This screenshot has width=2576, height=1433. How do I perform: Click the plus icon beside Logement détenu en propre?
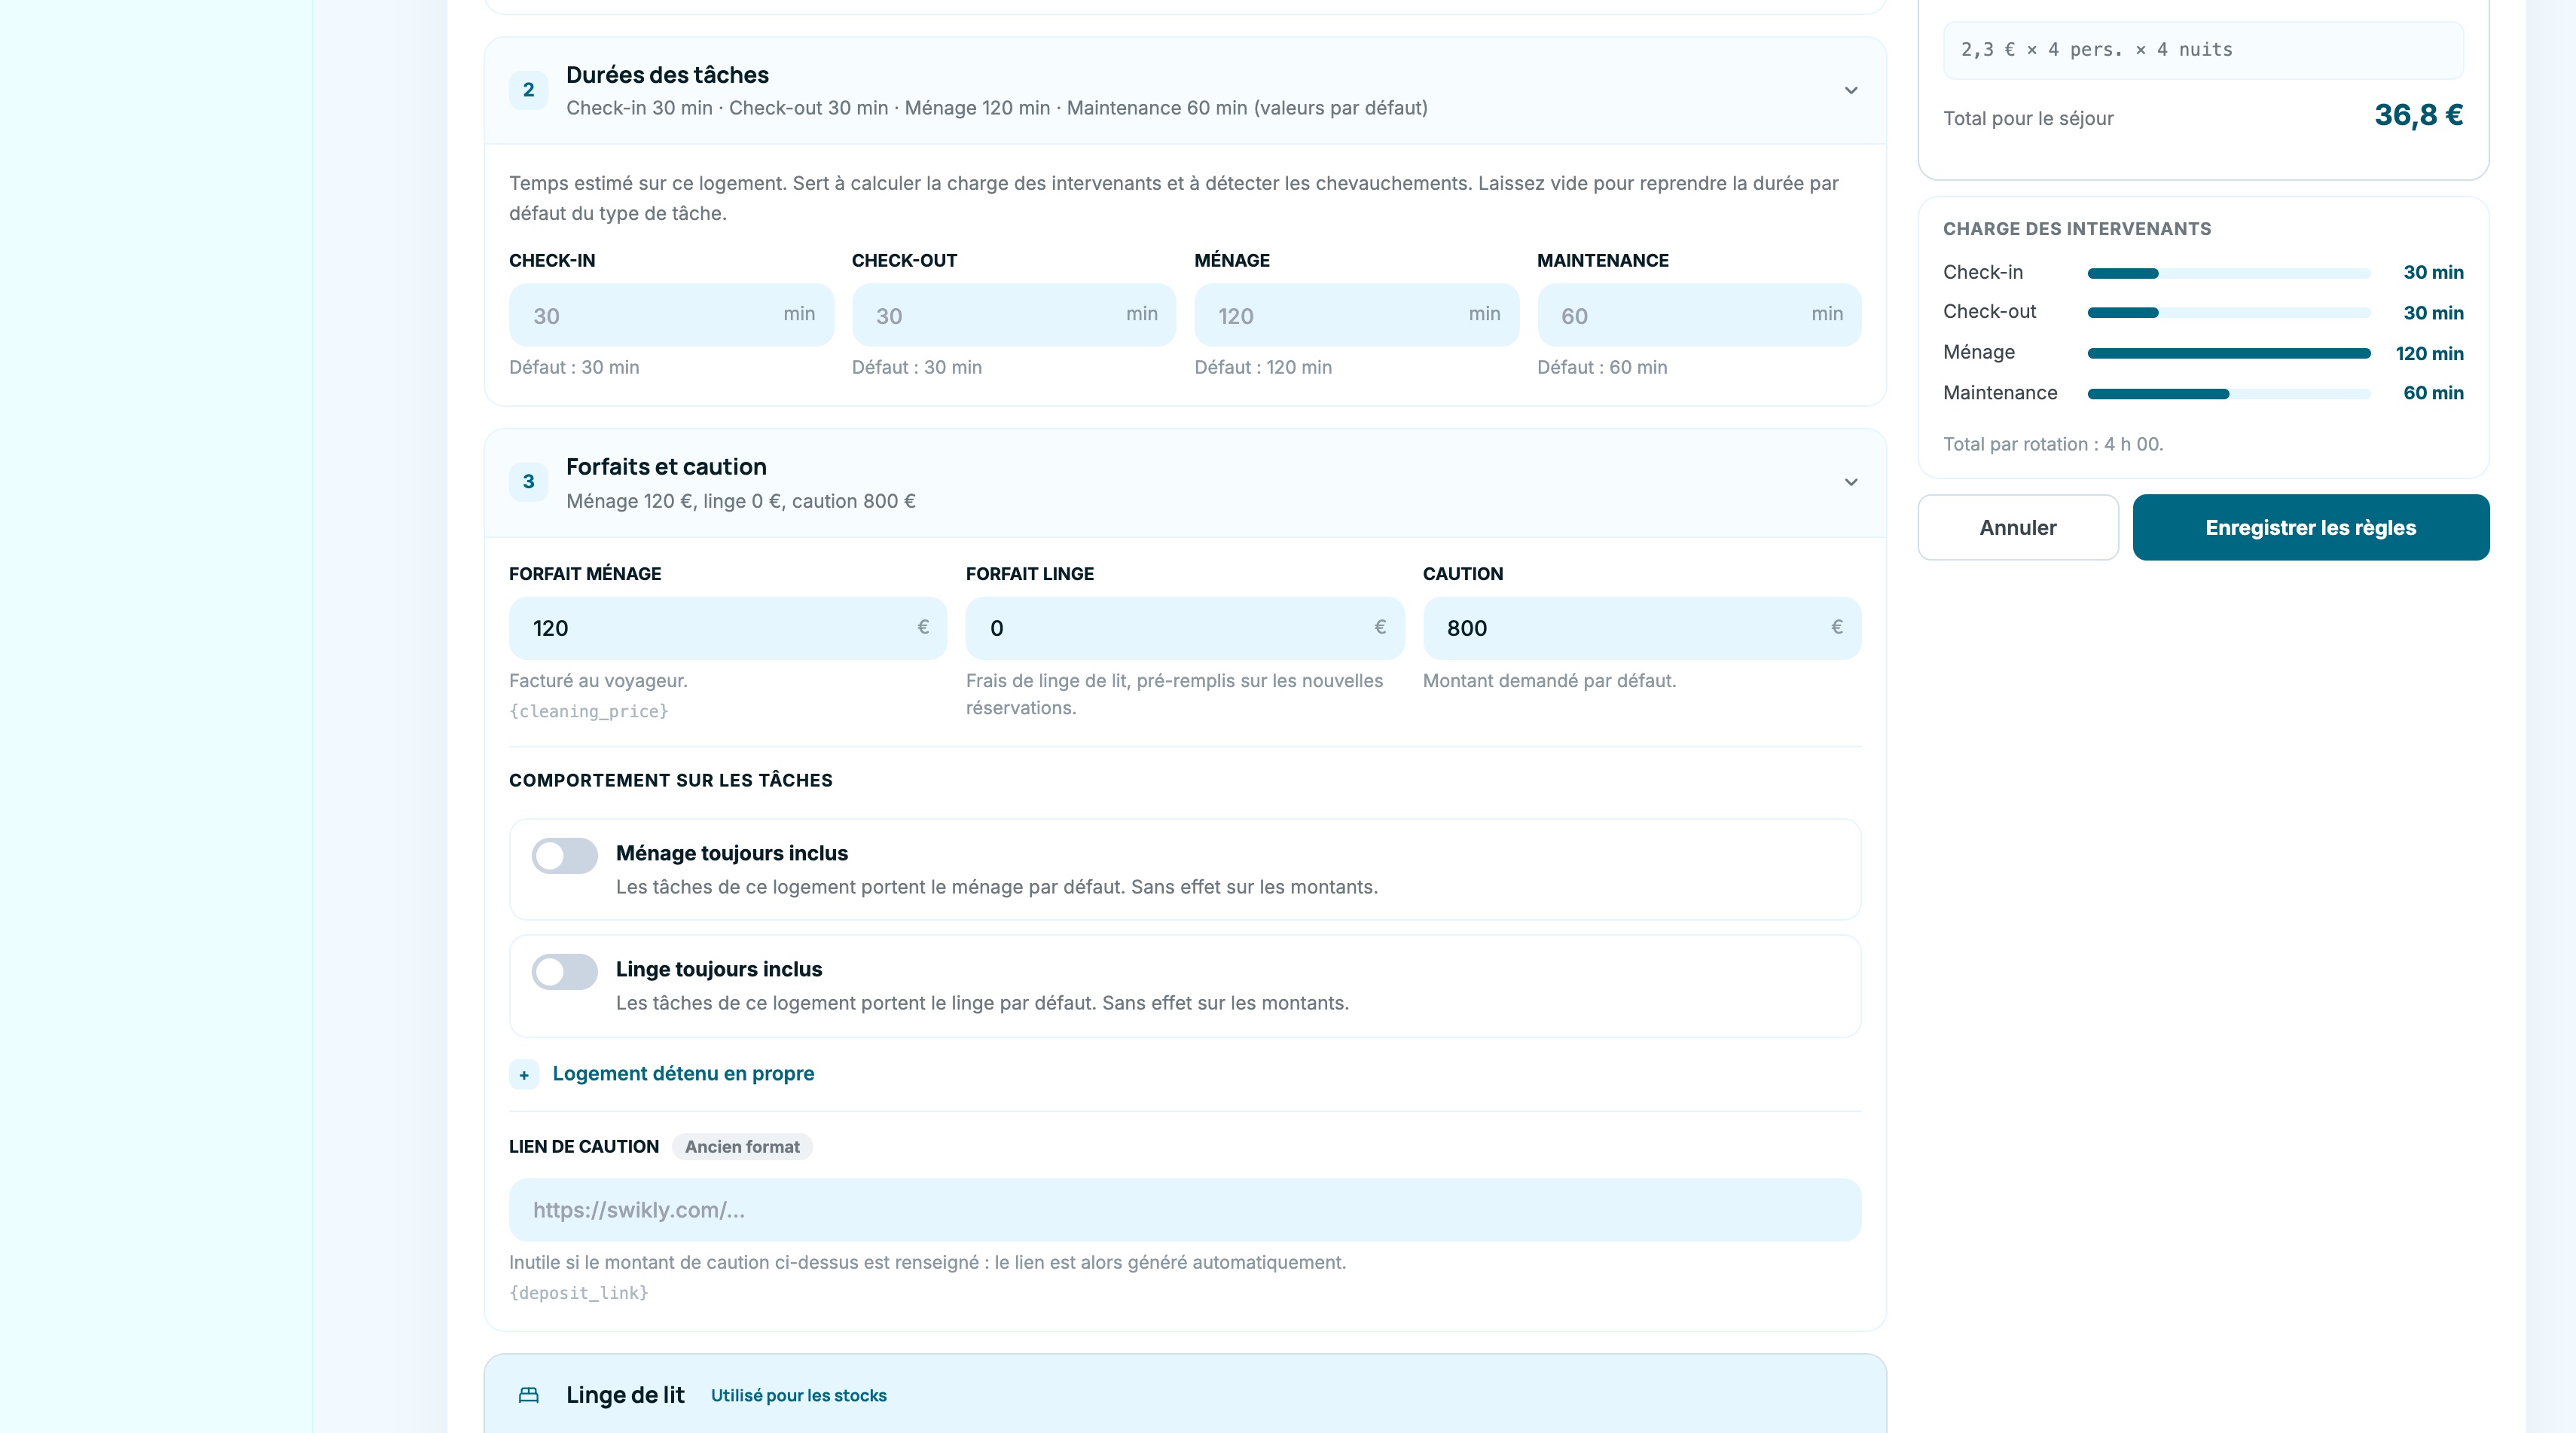point(524,1075)
